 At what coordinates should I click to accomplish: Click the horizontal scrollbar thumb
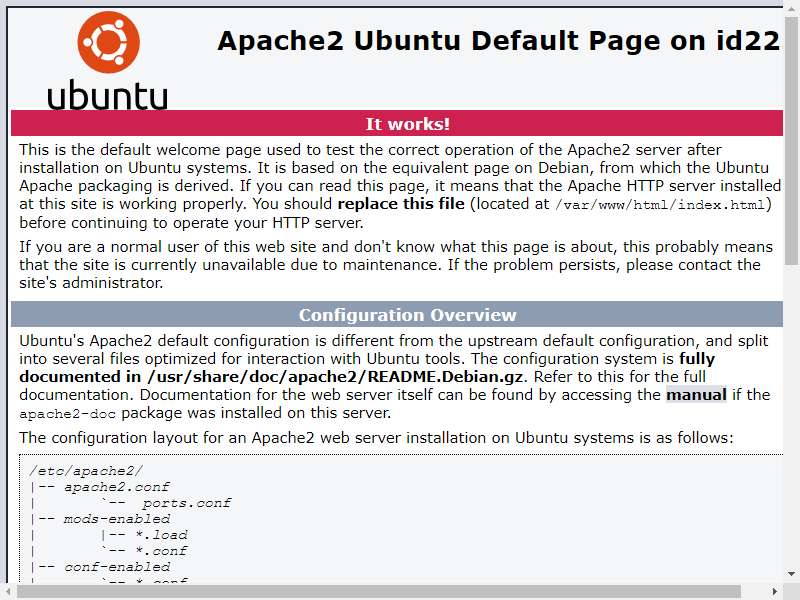(x=379, y=591)
